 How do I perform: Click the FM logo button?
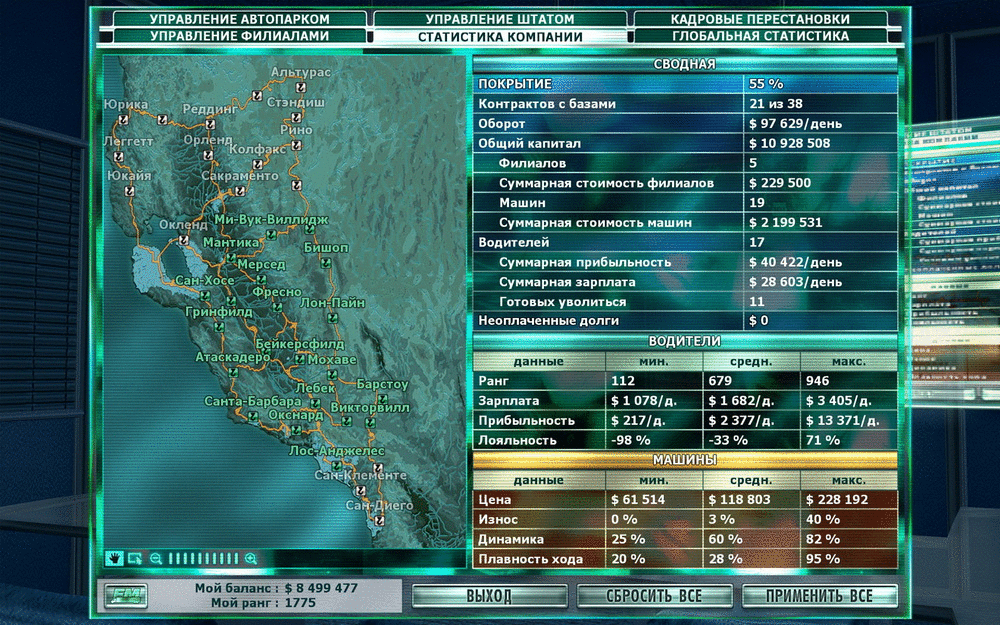(126, 596)
